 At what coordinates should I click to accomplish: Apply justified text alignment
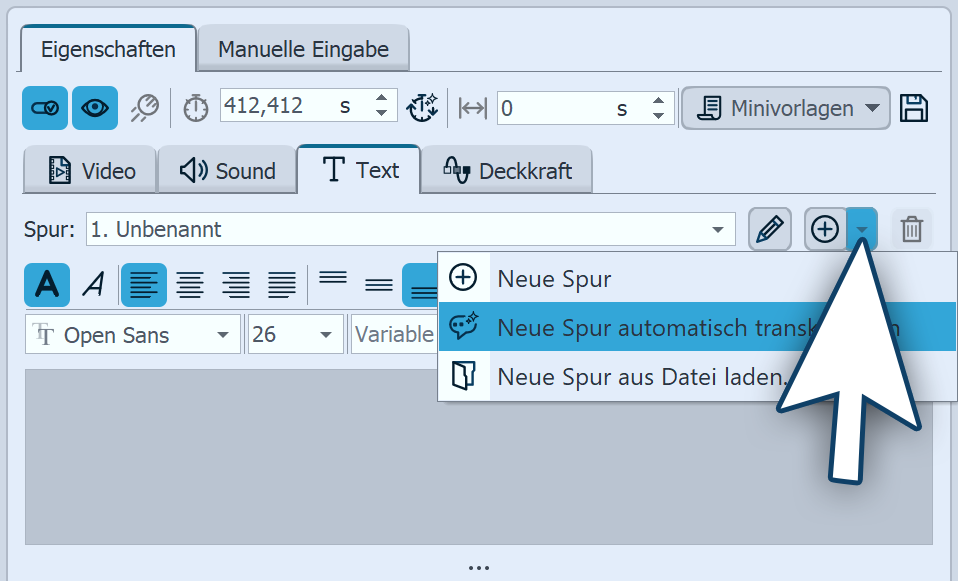click(282, 285)
